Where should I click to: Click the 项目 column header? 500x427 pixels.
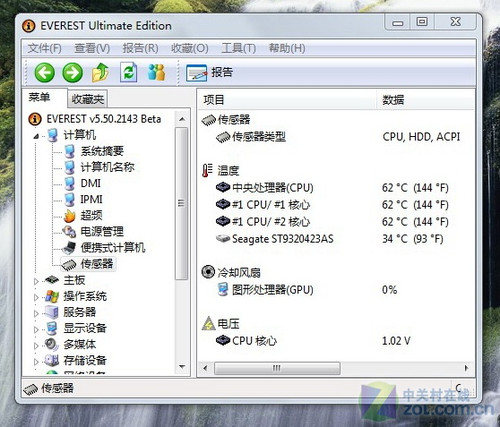pos(287,100)
